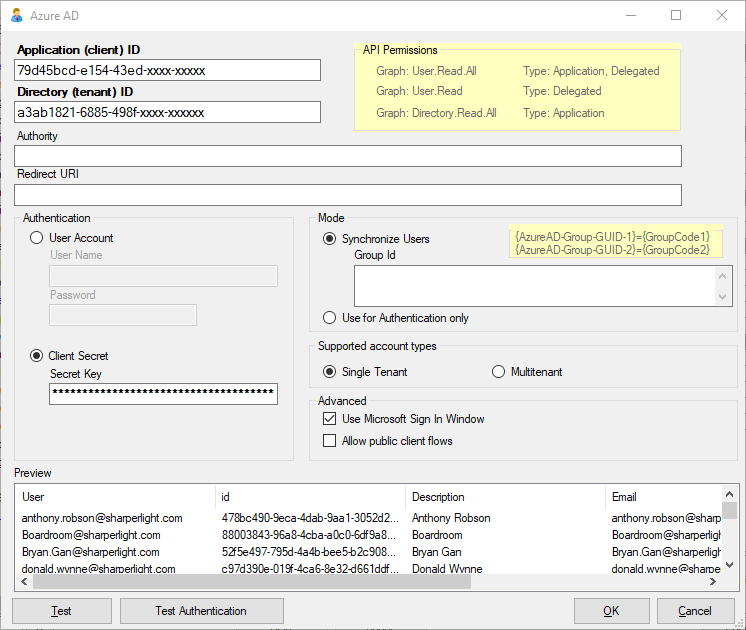Screen dimensions: 746x630
Task: Click the Secret Key password field
Action: coord(163,394)
